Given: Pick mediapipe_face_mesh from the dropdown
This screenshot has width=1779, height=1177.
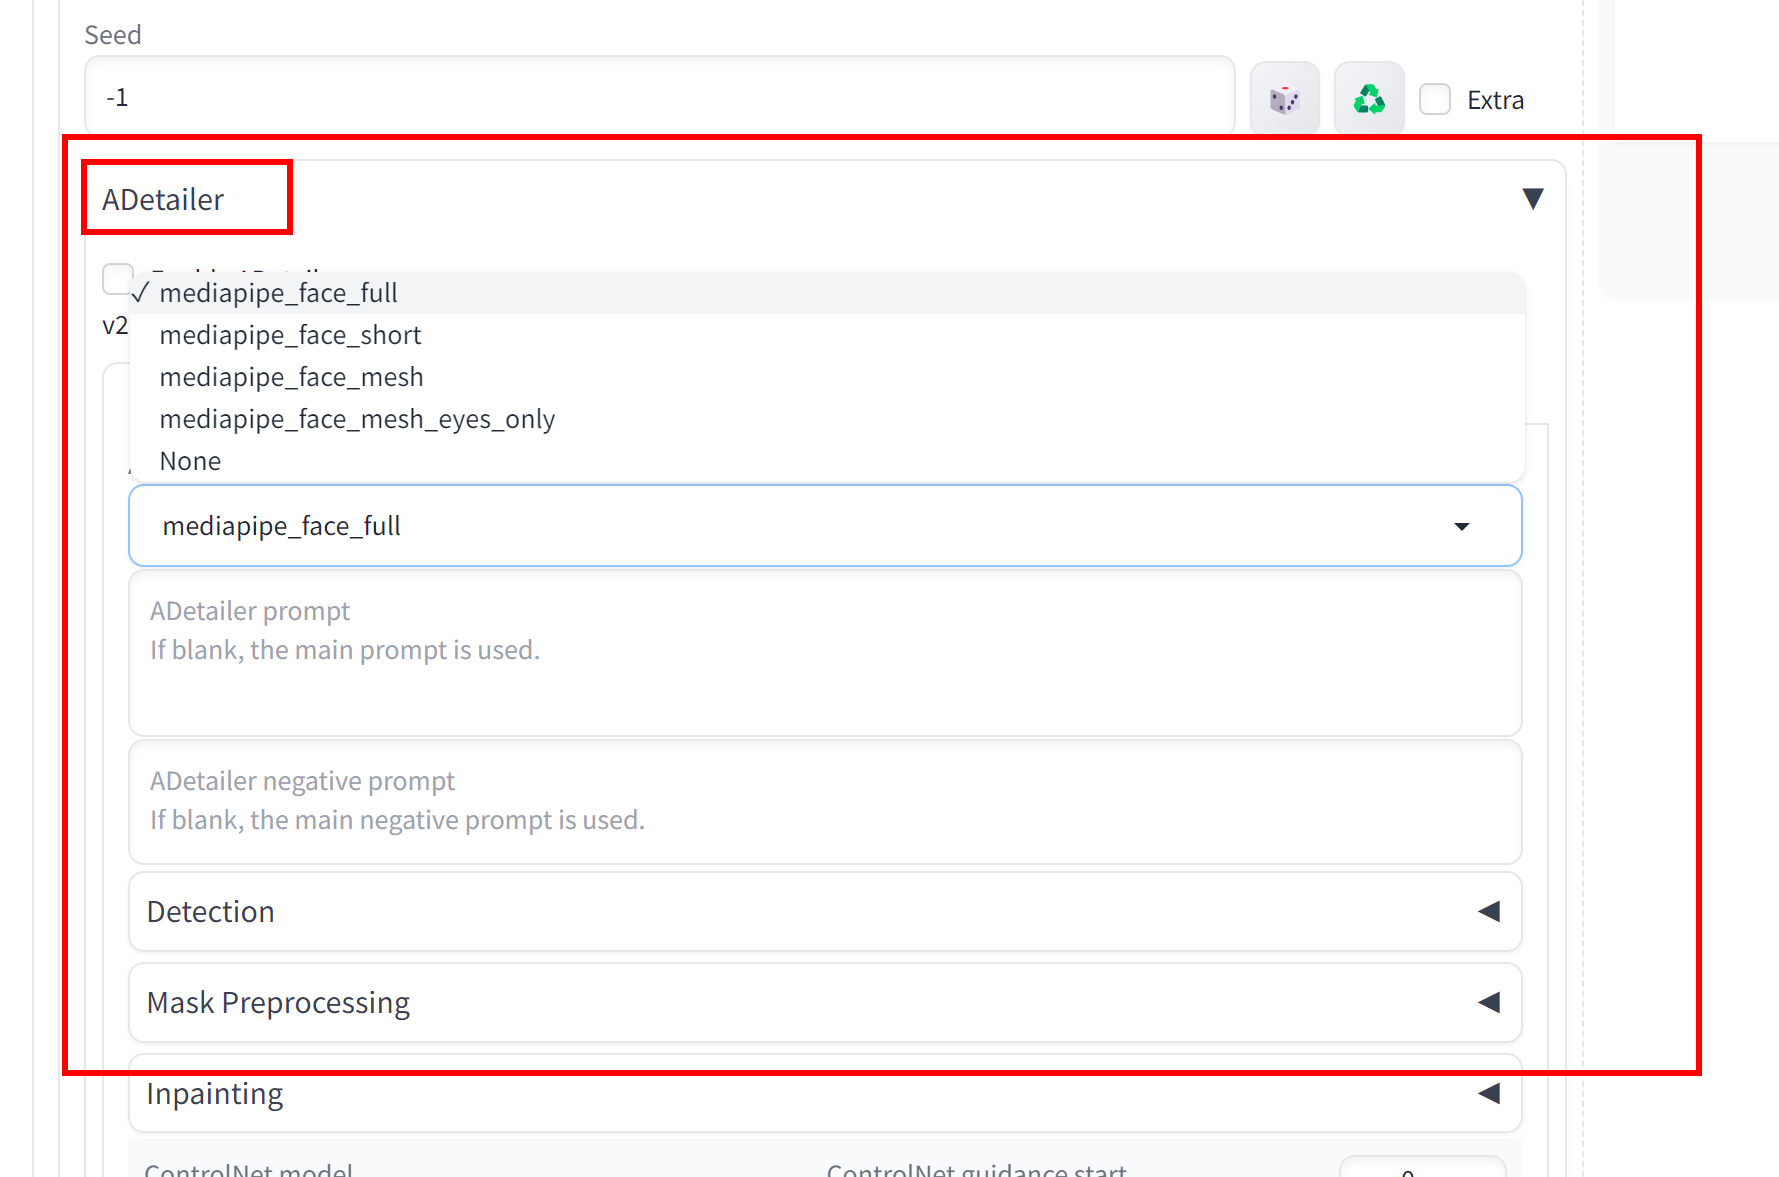Looking at the screenshot, I should 291,377.
